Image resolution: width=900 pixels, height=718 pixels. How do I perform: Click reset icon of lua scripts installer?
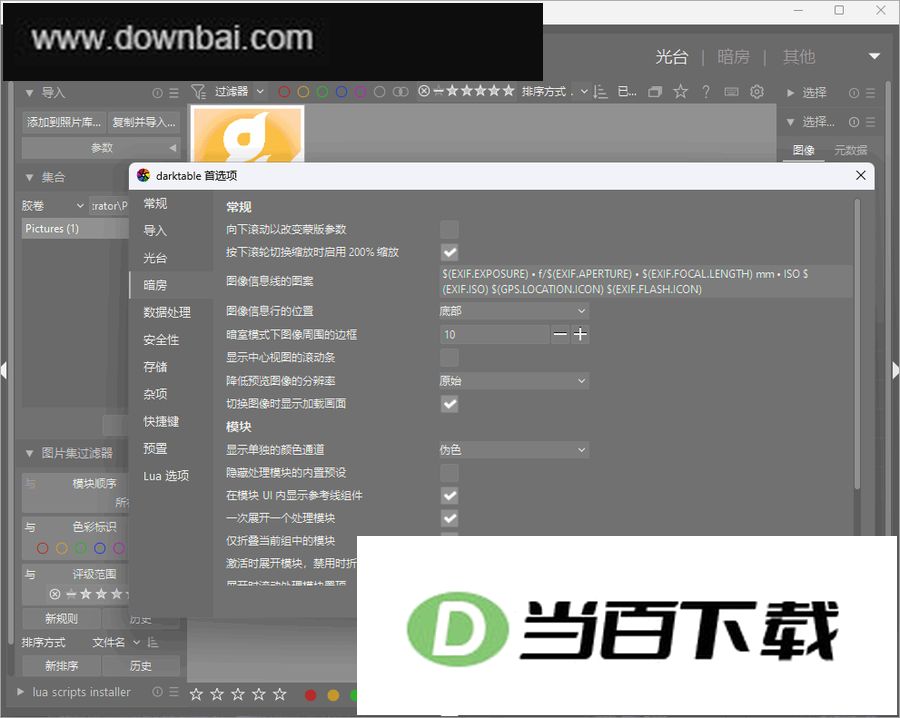point(157,692)
